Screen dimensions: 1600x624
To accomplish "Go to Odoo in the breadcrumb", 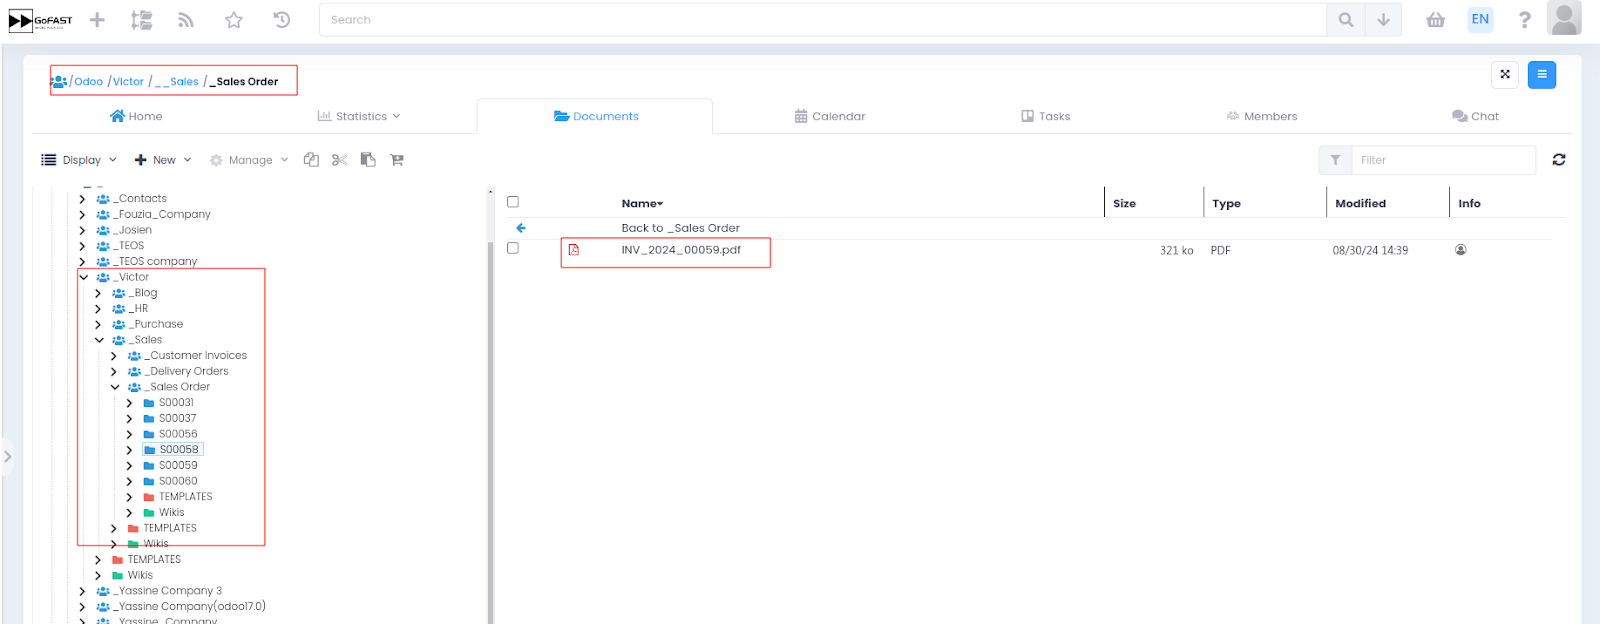I will tap(88, 82).
